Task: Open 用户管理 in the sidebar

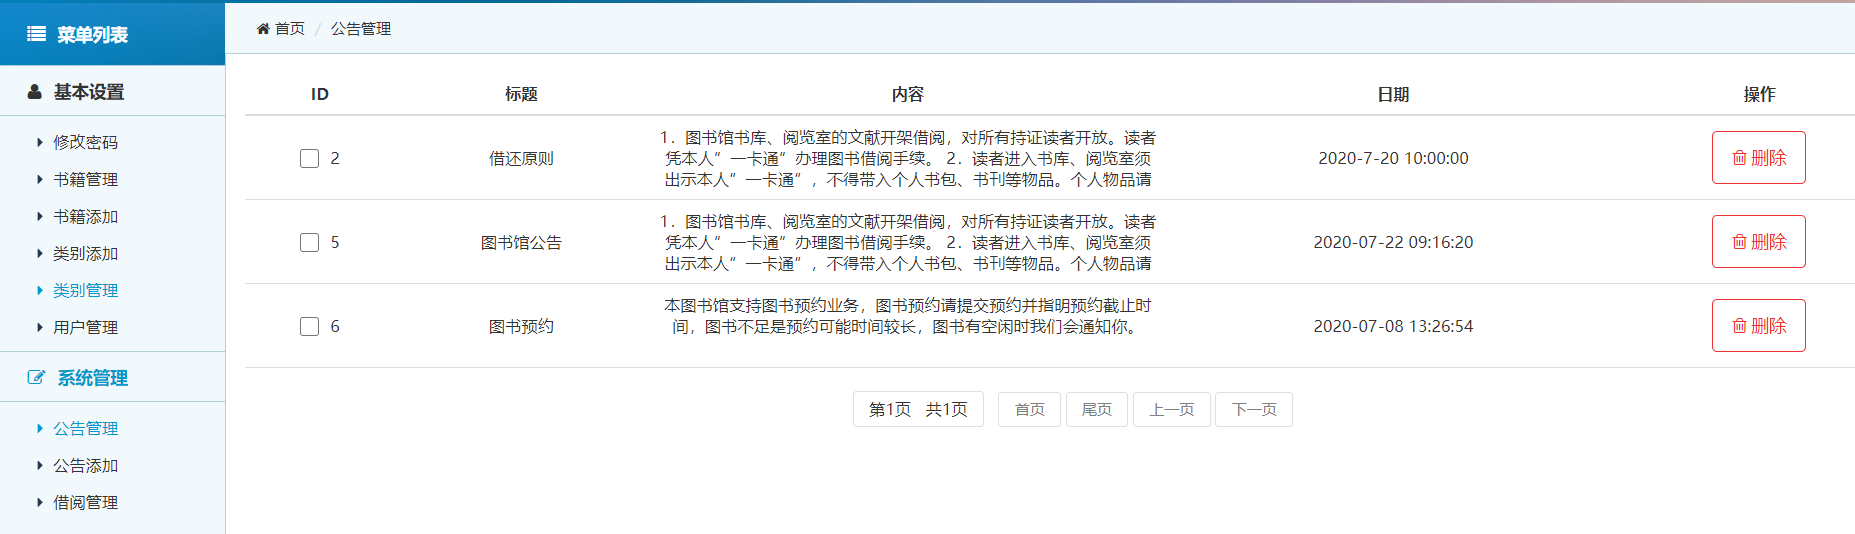Action: click(85, 327)
